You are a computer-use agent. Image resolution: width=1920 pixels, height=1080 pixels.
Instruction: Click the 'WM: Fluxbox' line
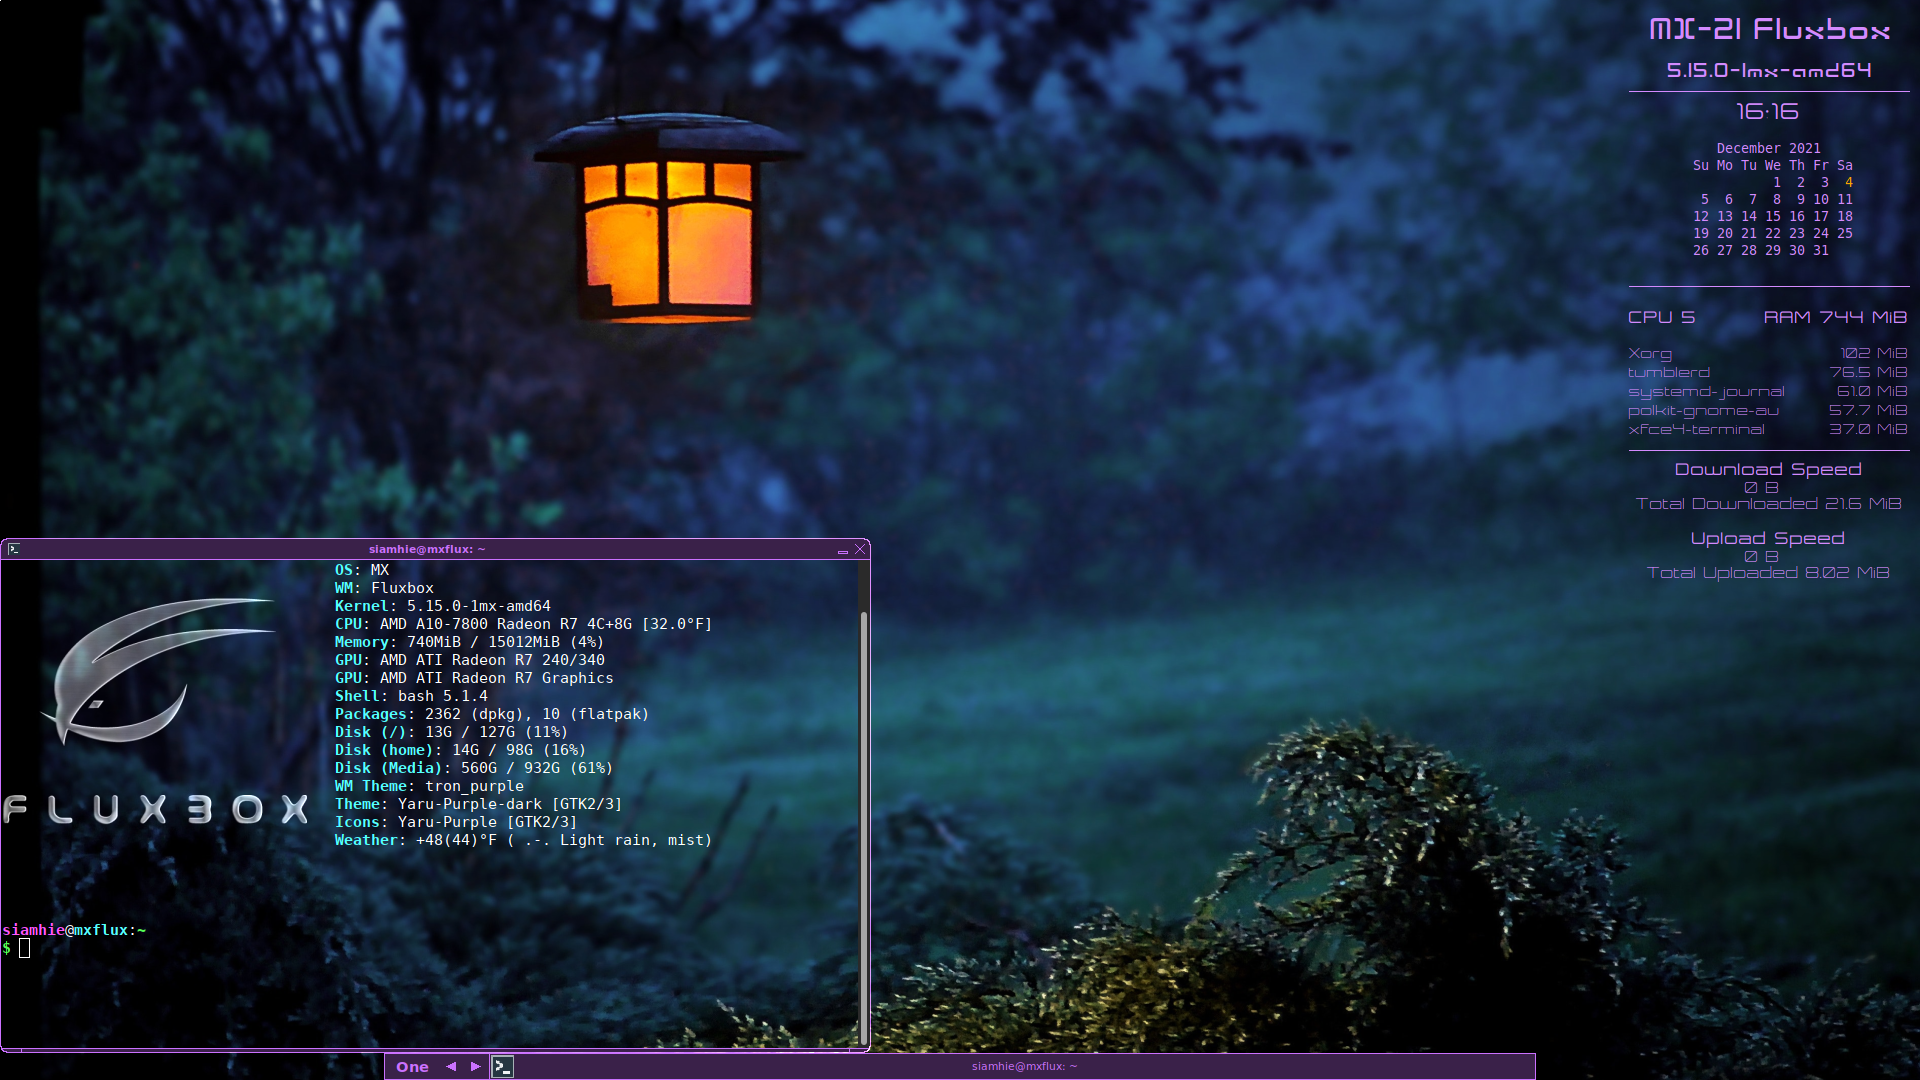pos(384,588)
